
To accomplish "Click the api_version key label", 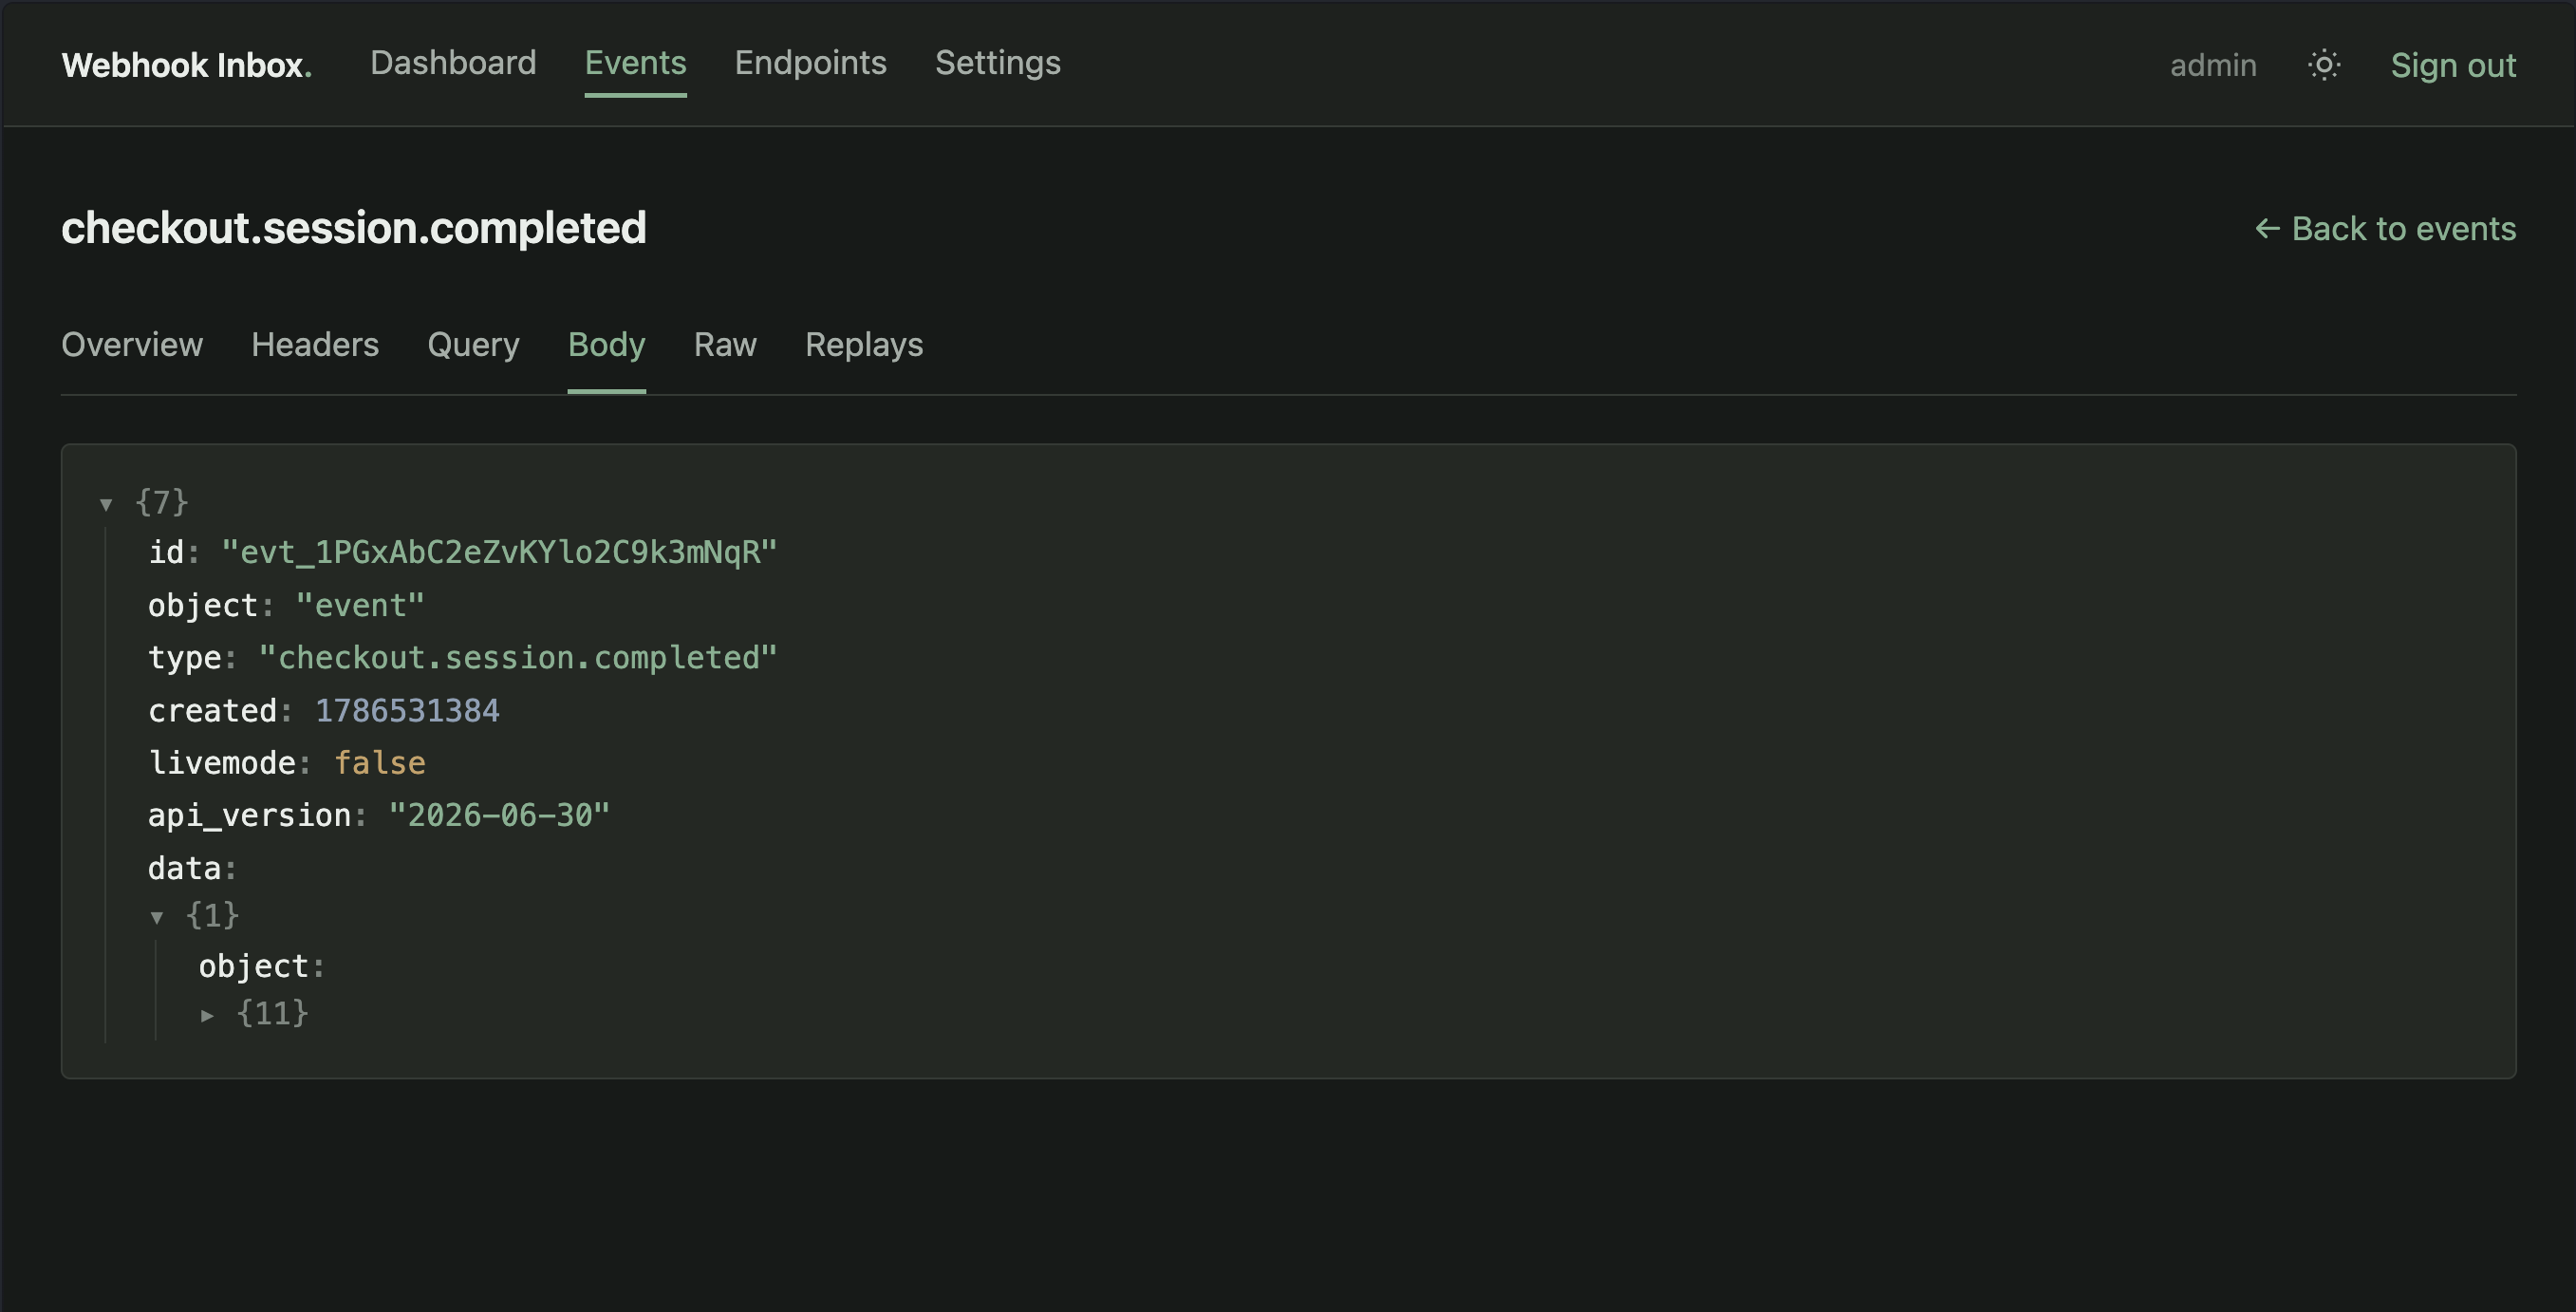I will pos(250,816).
